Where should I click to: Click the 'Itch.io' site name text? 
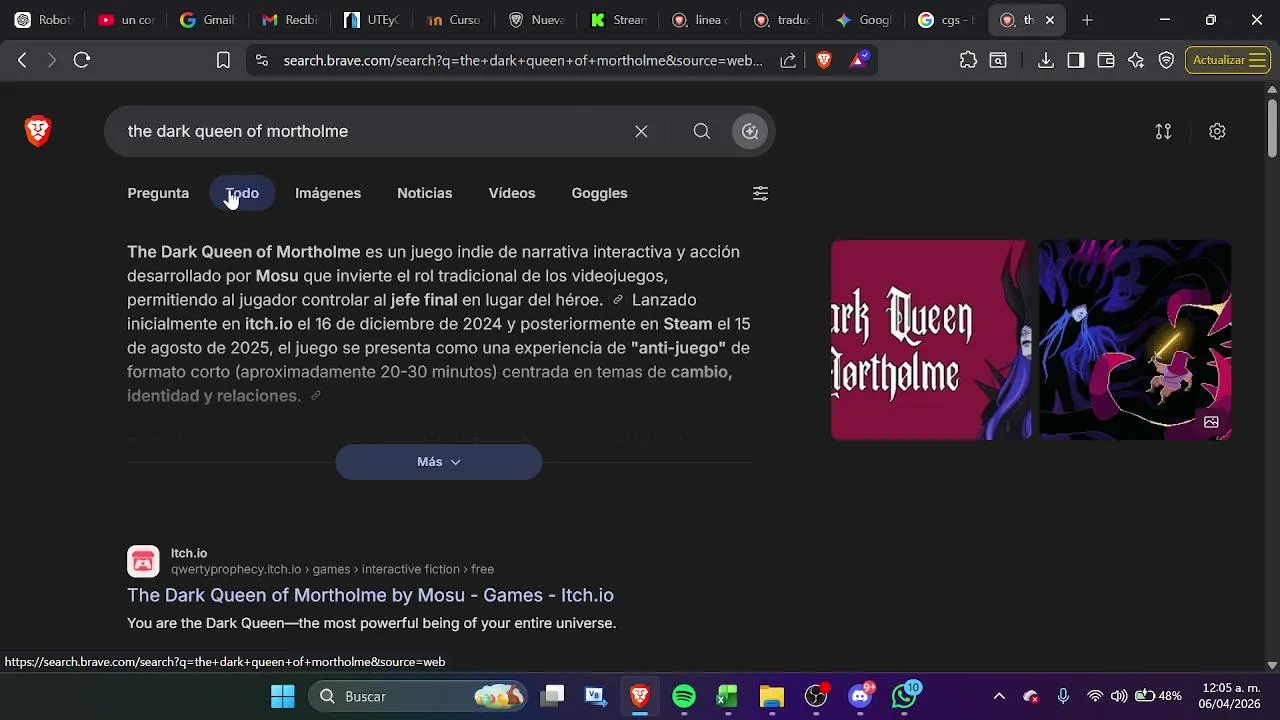pos(189,553)
